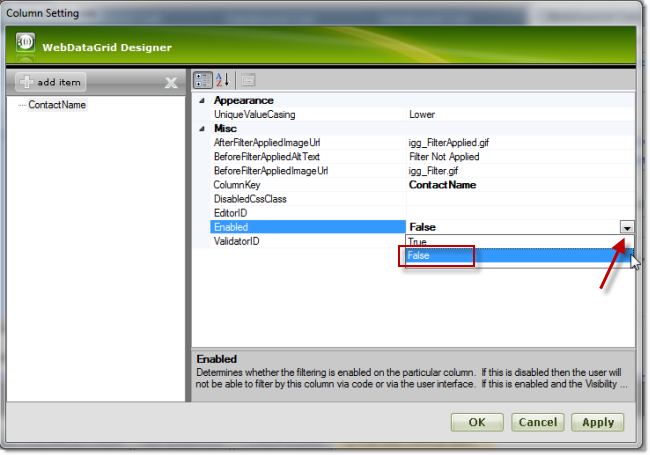
Task: Choose True from the dropdown list
Action: [x=418, y=242]
